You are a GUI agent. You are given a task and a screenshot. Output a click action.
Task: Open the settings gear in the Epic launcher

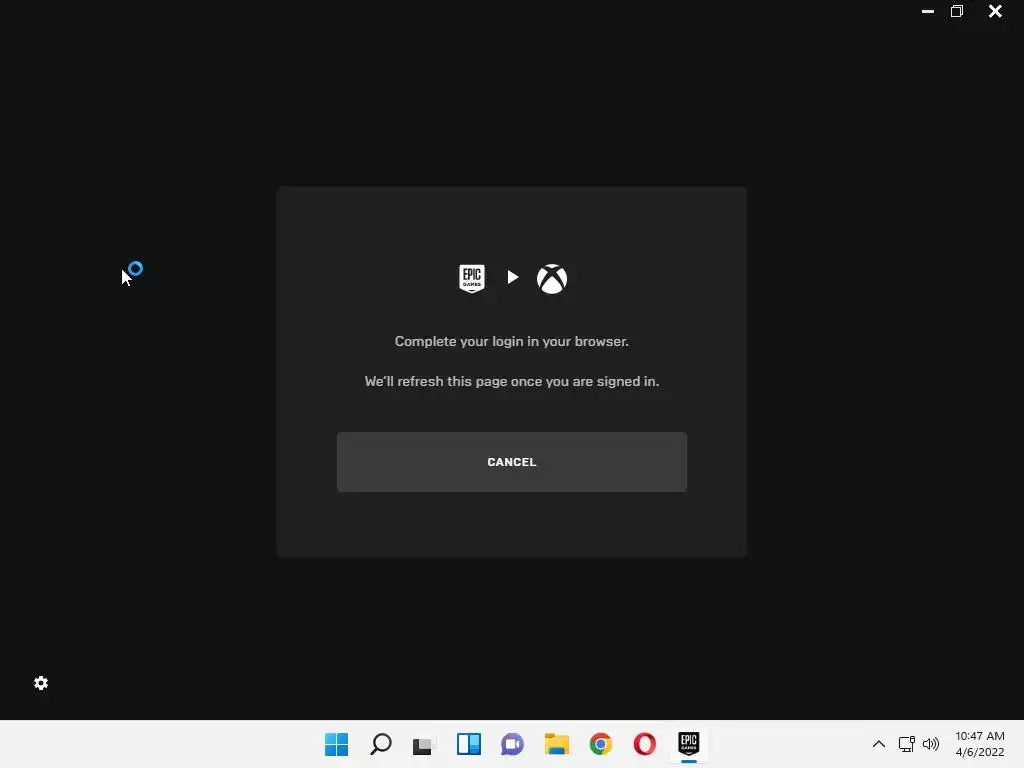[x=41, y=683]
